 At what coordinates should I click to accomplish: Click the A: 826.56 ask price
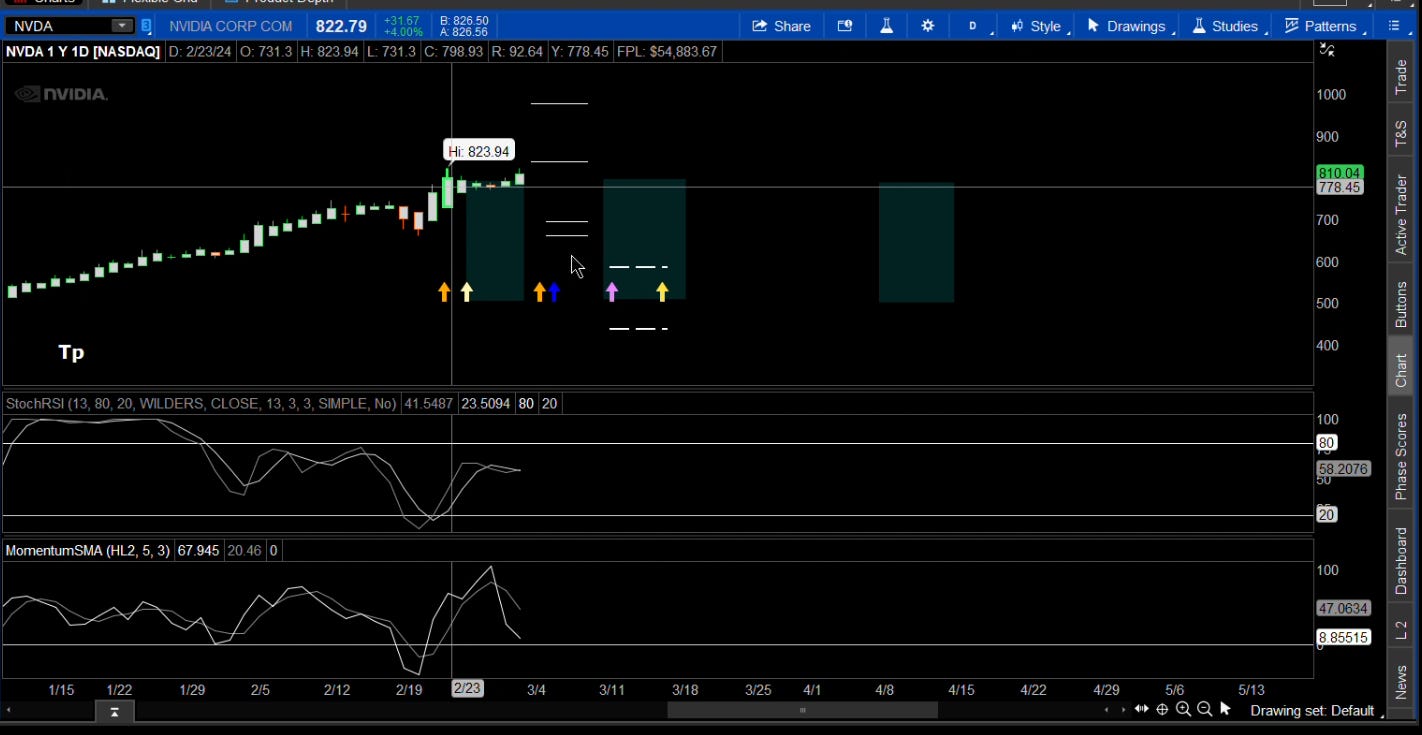pyautogui.click(x=464, y=32)
